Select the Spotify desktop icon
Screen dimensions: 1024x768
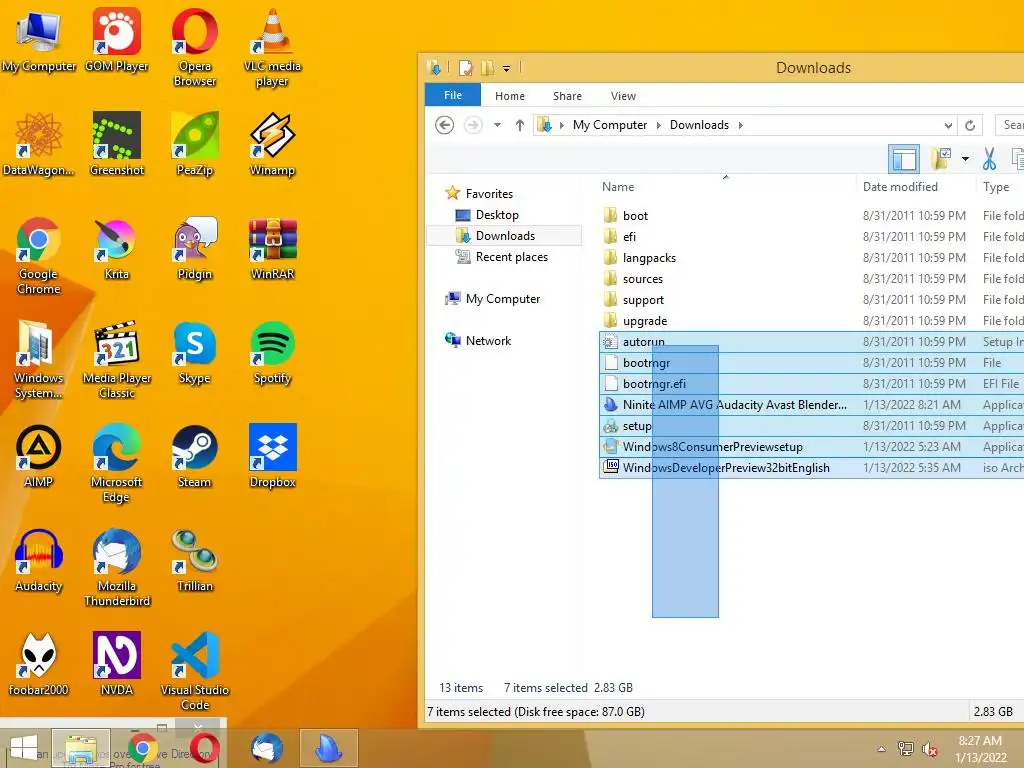272,353
